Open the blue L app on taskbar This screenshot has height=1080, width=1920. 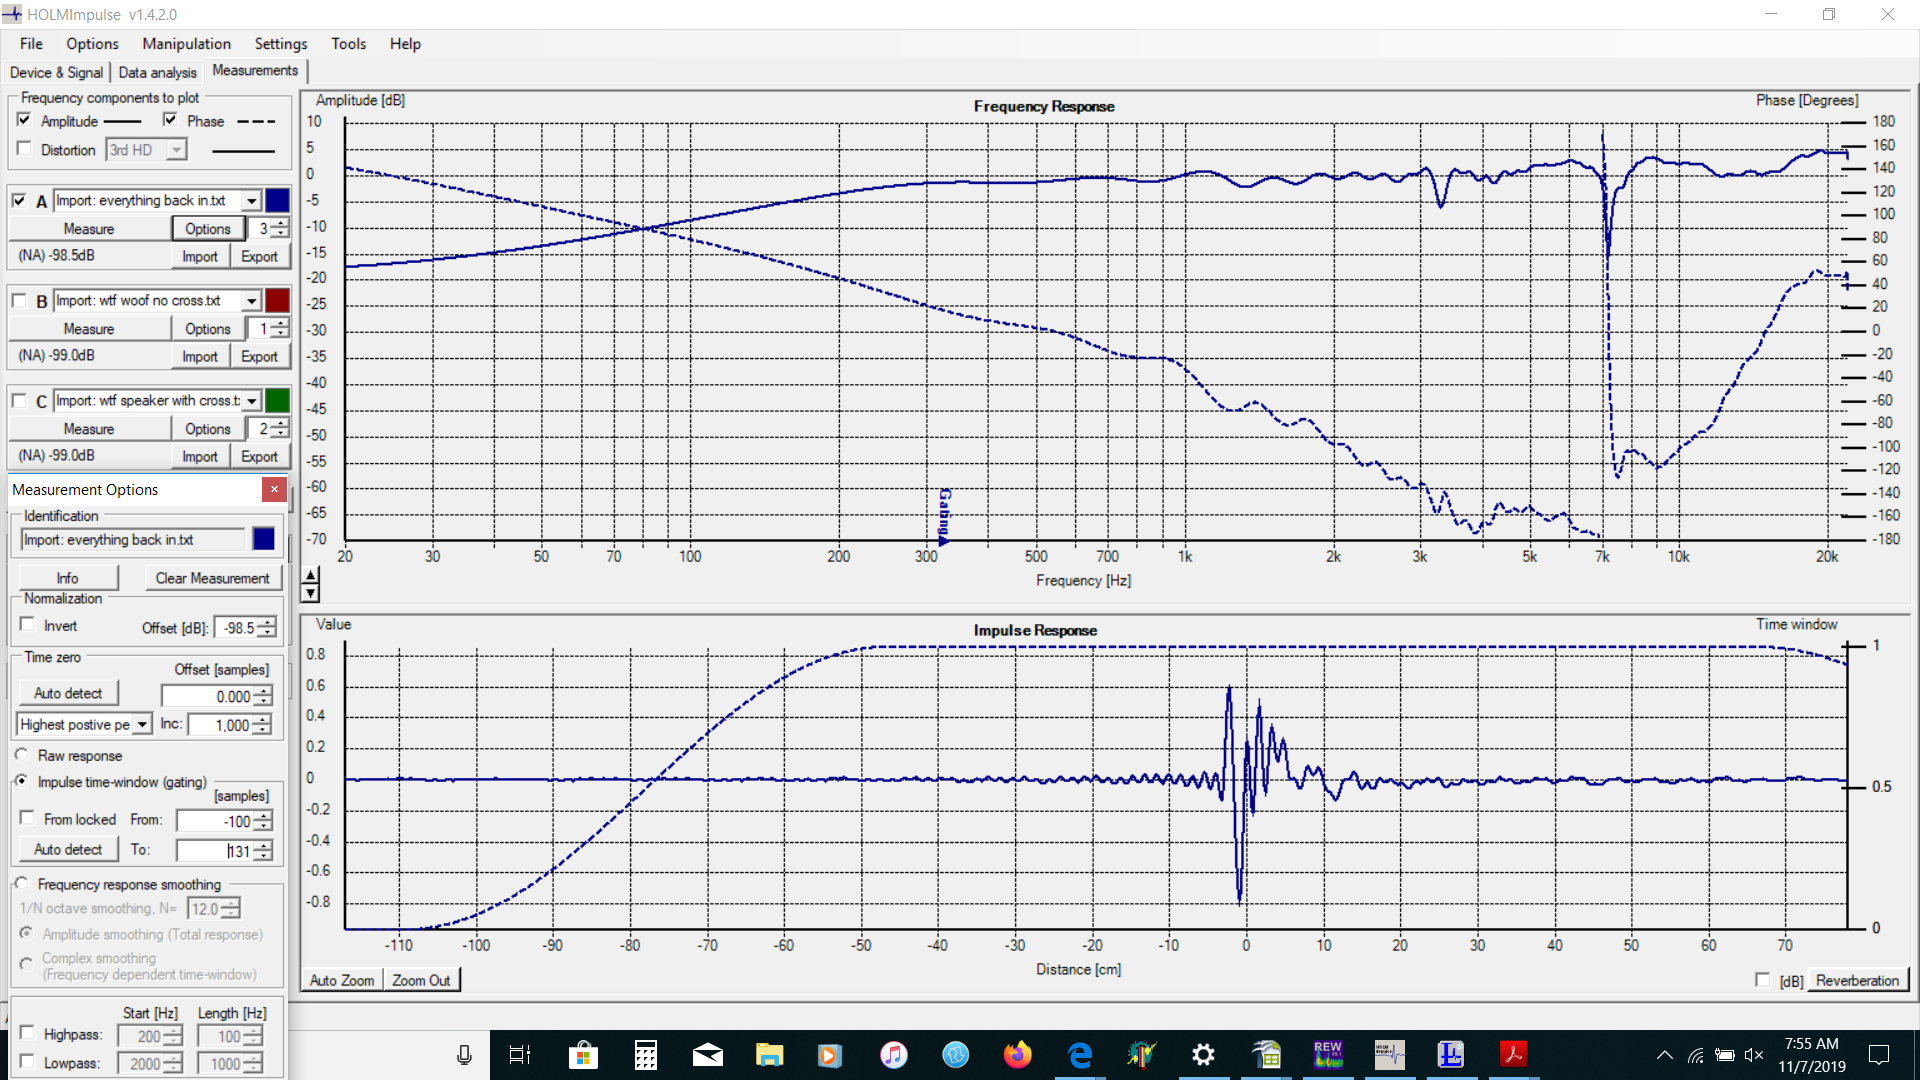(1451, 1054)
